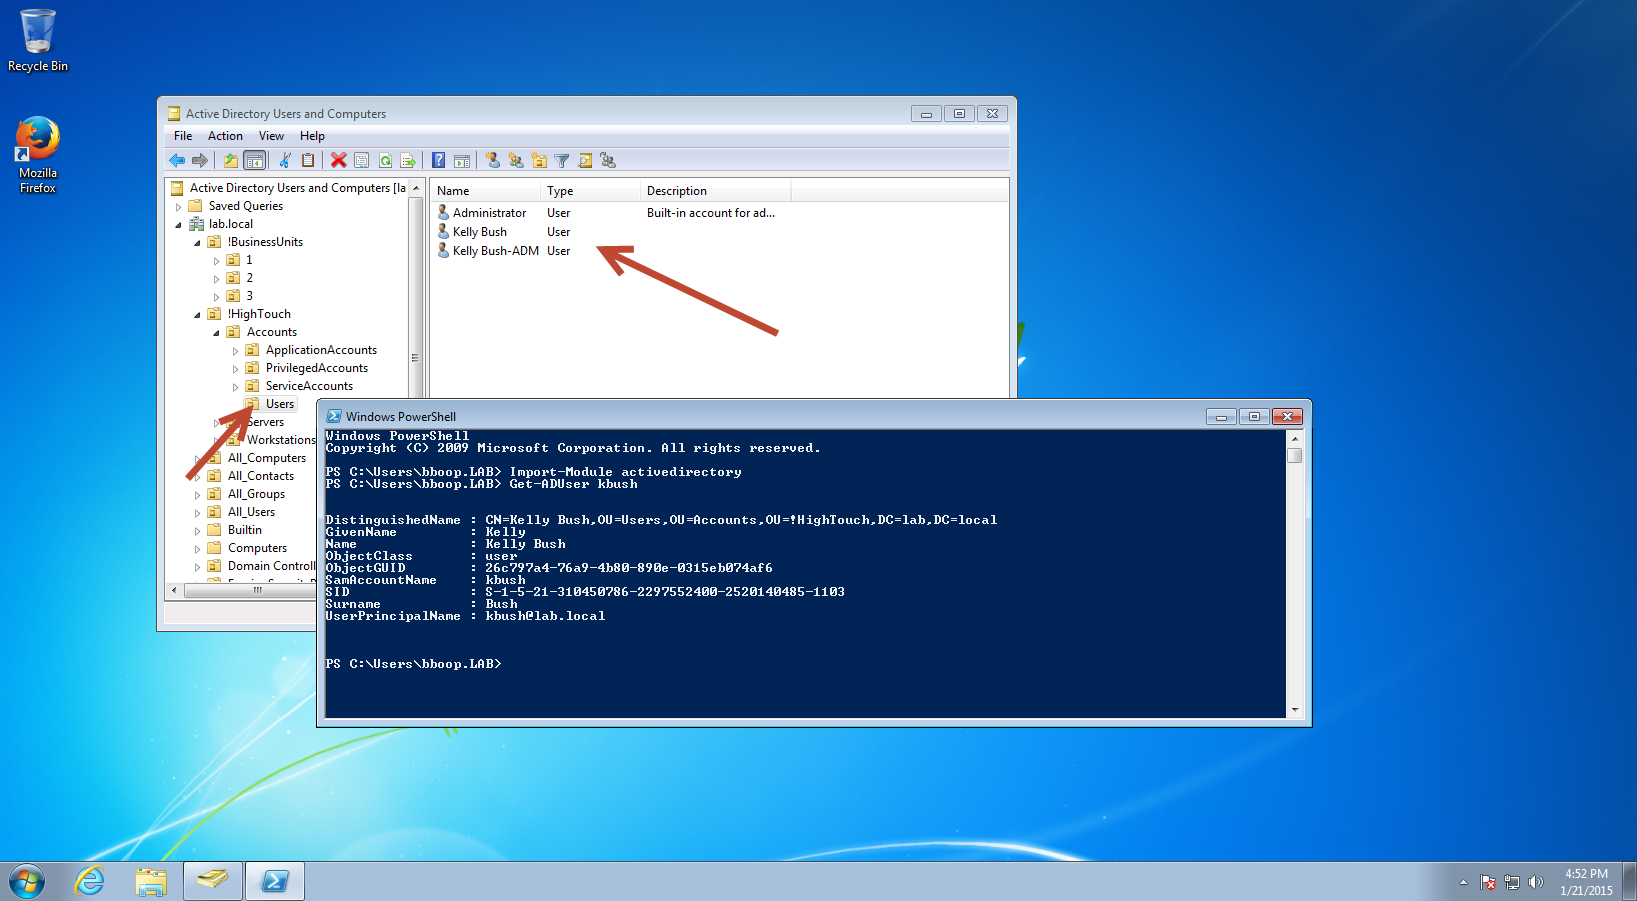Screen dimensions: 1637x901
Task: Click the volume speaker tray icon
Action: (x=1536, y=882)
